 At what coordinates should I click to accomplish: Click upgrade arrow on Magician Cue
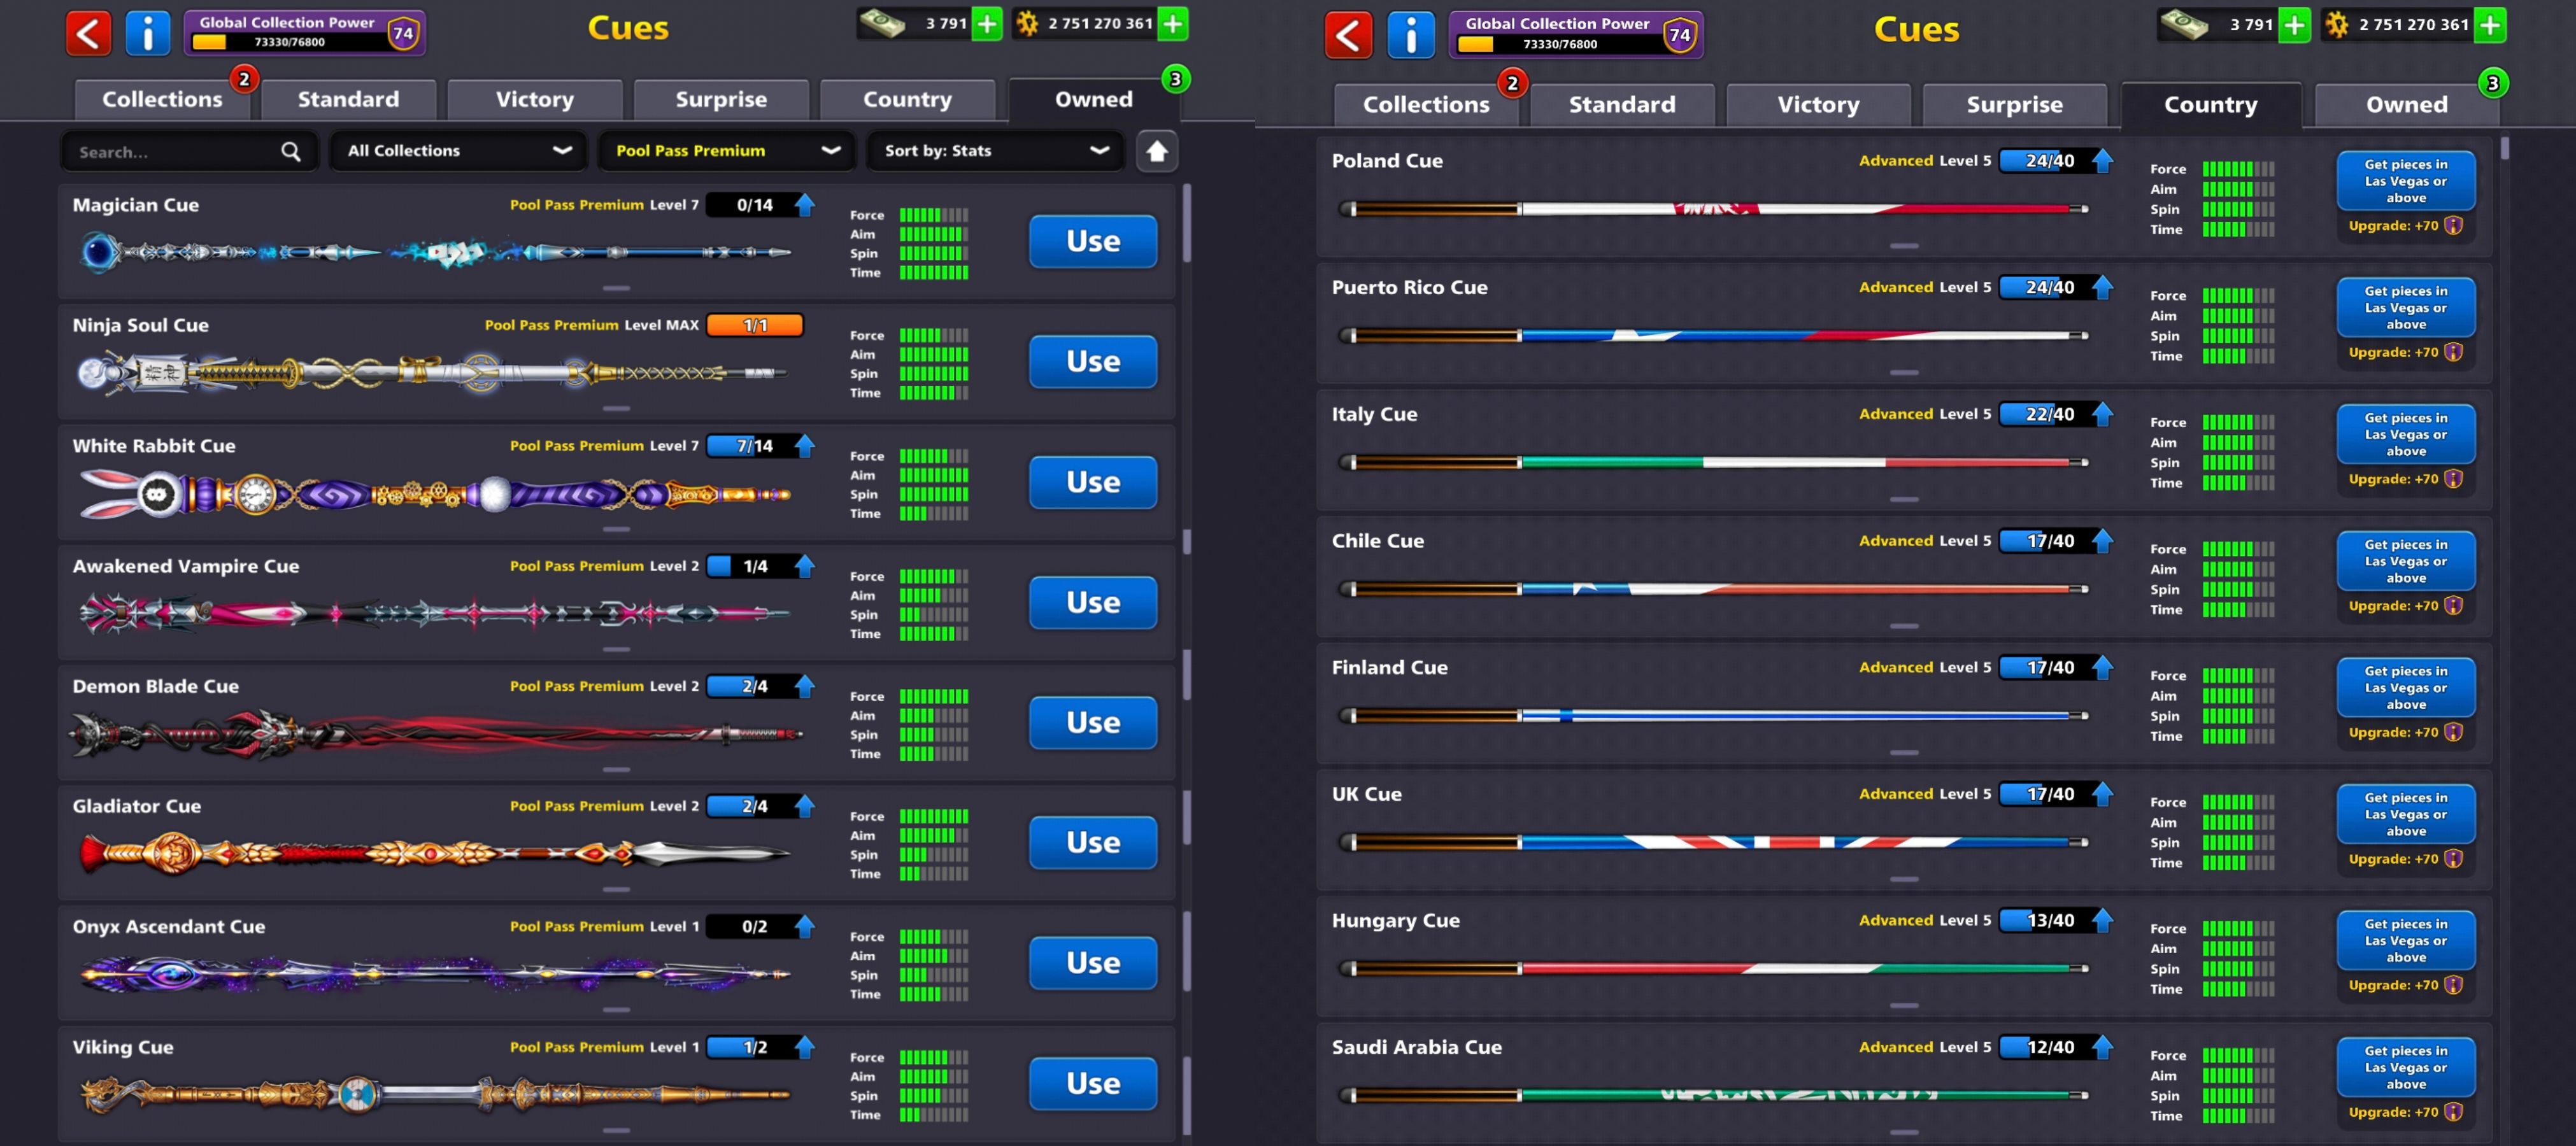point(805,205)
